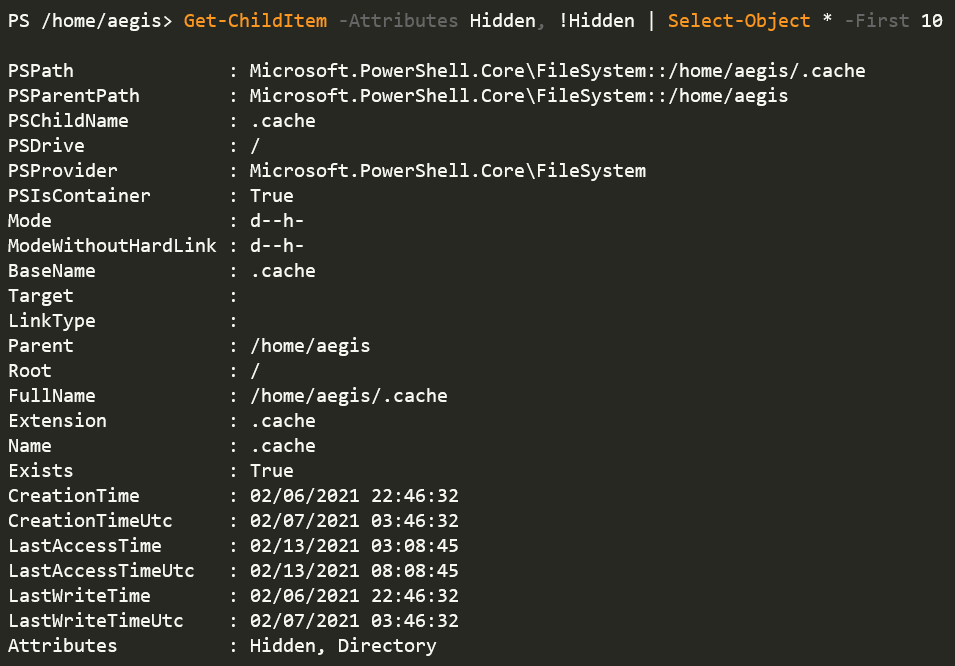Click the Attributes value Hidden, Directory
This screenshot has height=666, width=955.
pyautogui.click(x=343, y=645)
